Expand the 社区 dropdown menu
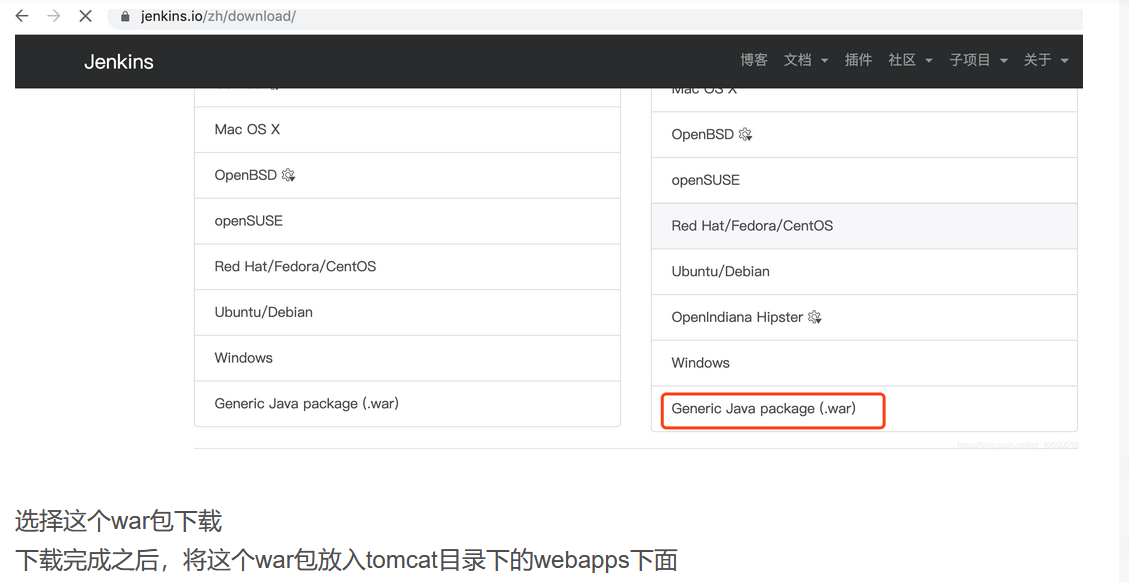 pos(910,60)
